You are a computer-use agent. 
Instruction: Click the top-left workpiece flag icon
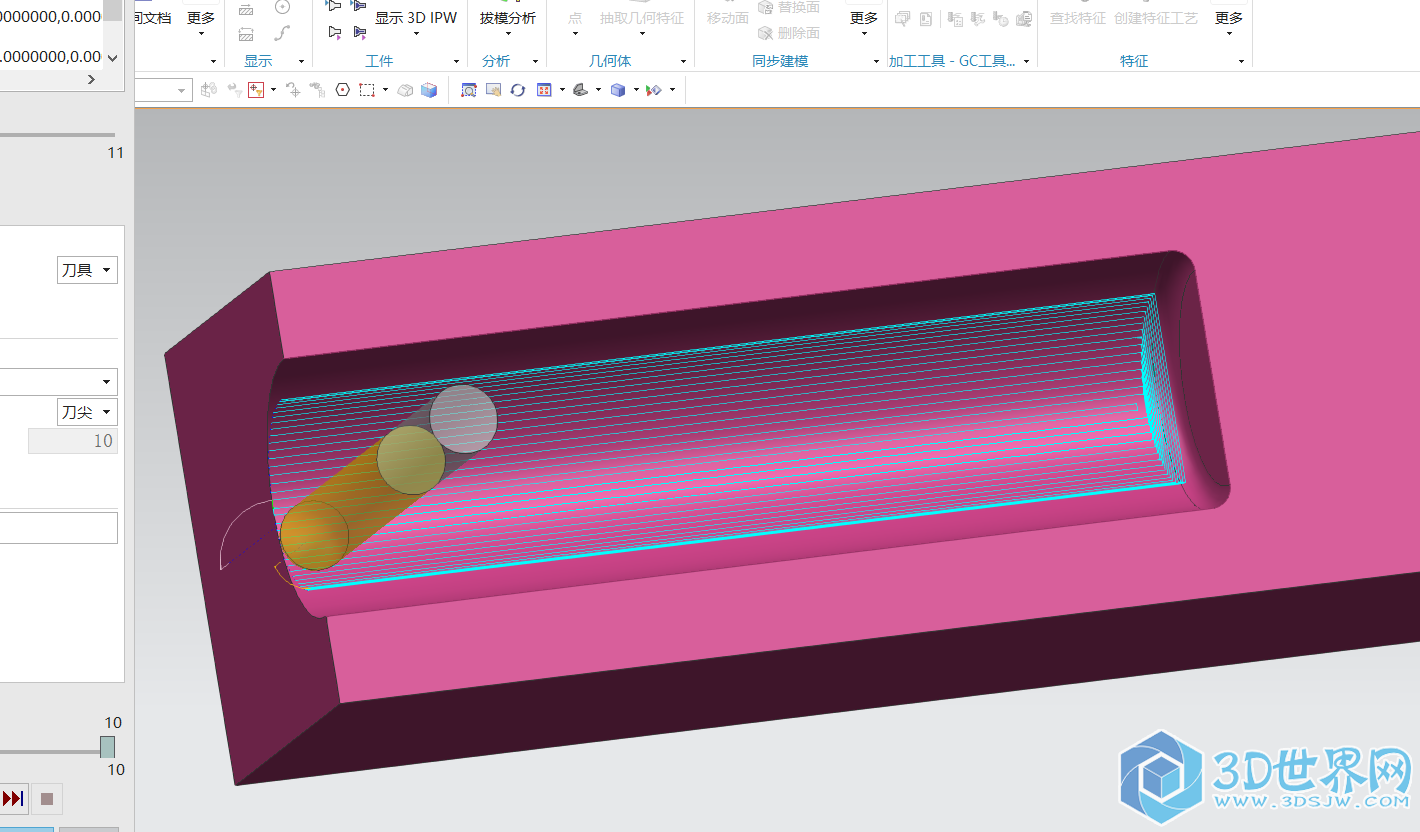coord(334,7)
